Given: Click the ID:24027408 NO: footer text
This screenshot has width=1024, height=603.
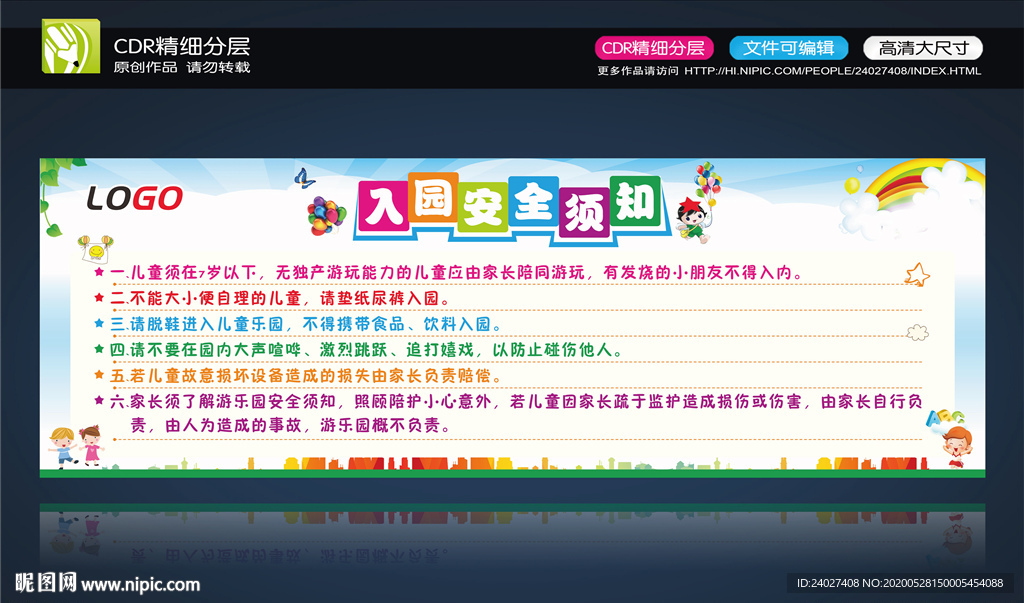Looking at the screenshot, I should pyautogui.click(x=900, y=583).
